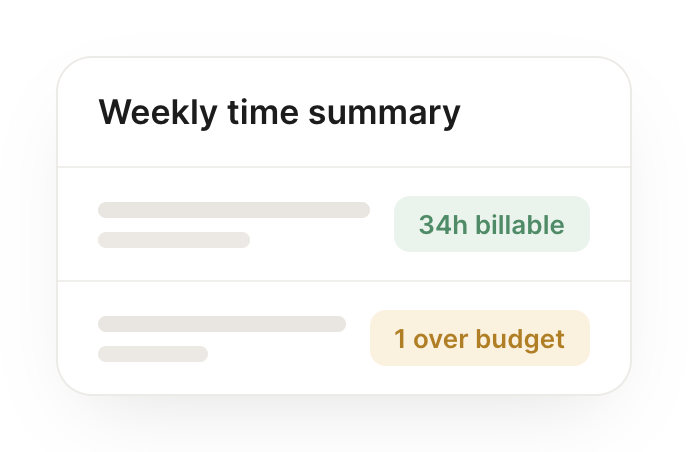
Task: Click the blank space between placeholder and billable badge
Action: tap(382, 224)
